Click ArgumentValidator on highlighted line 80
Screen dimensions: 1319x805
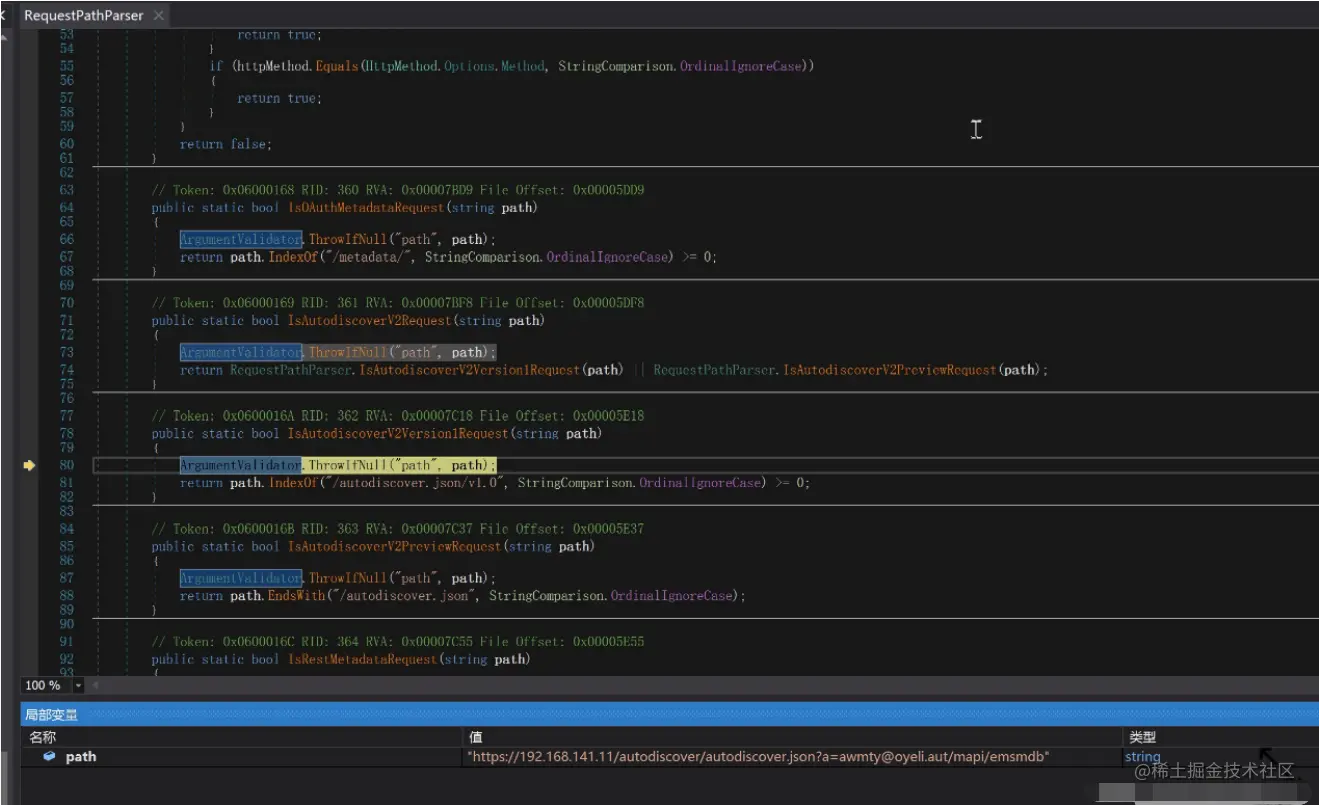241,466
